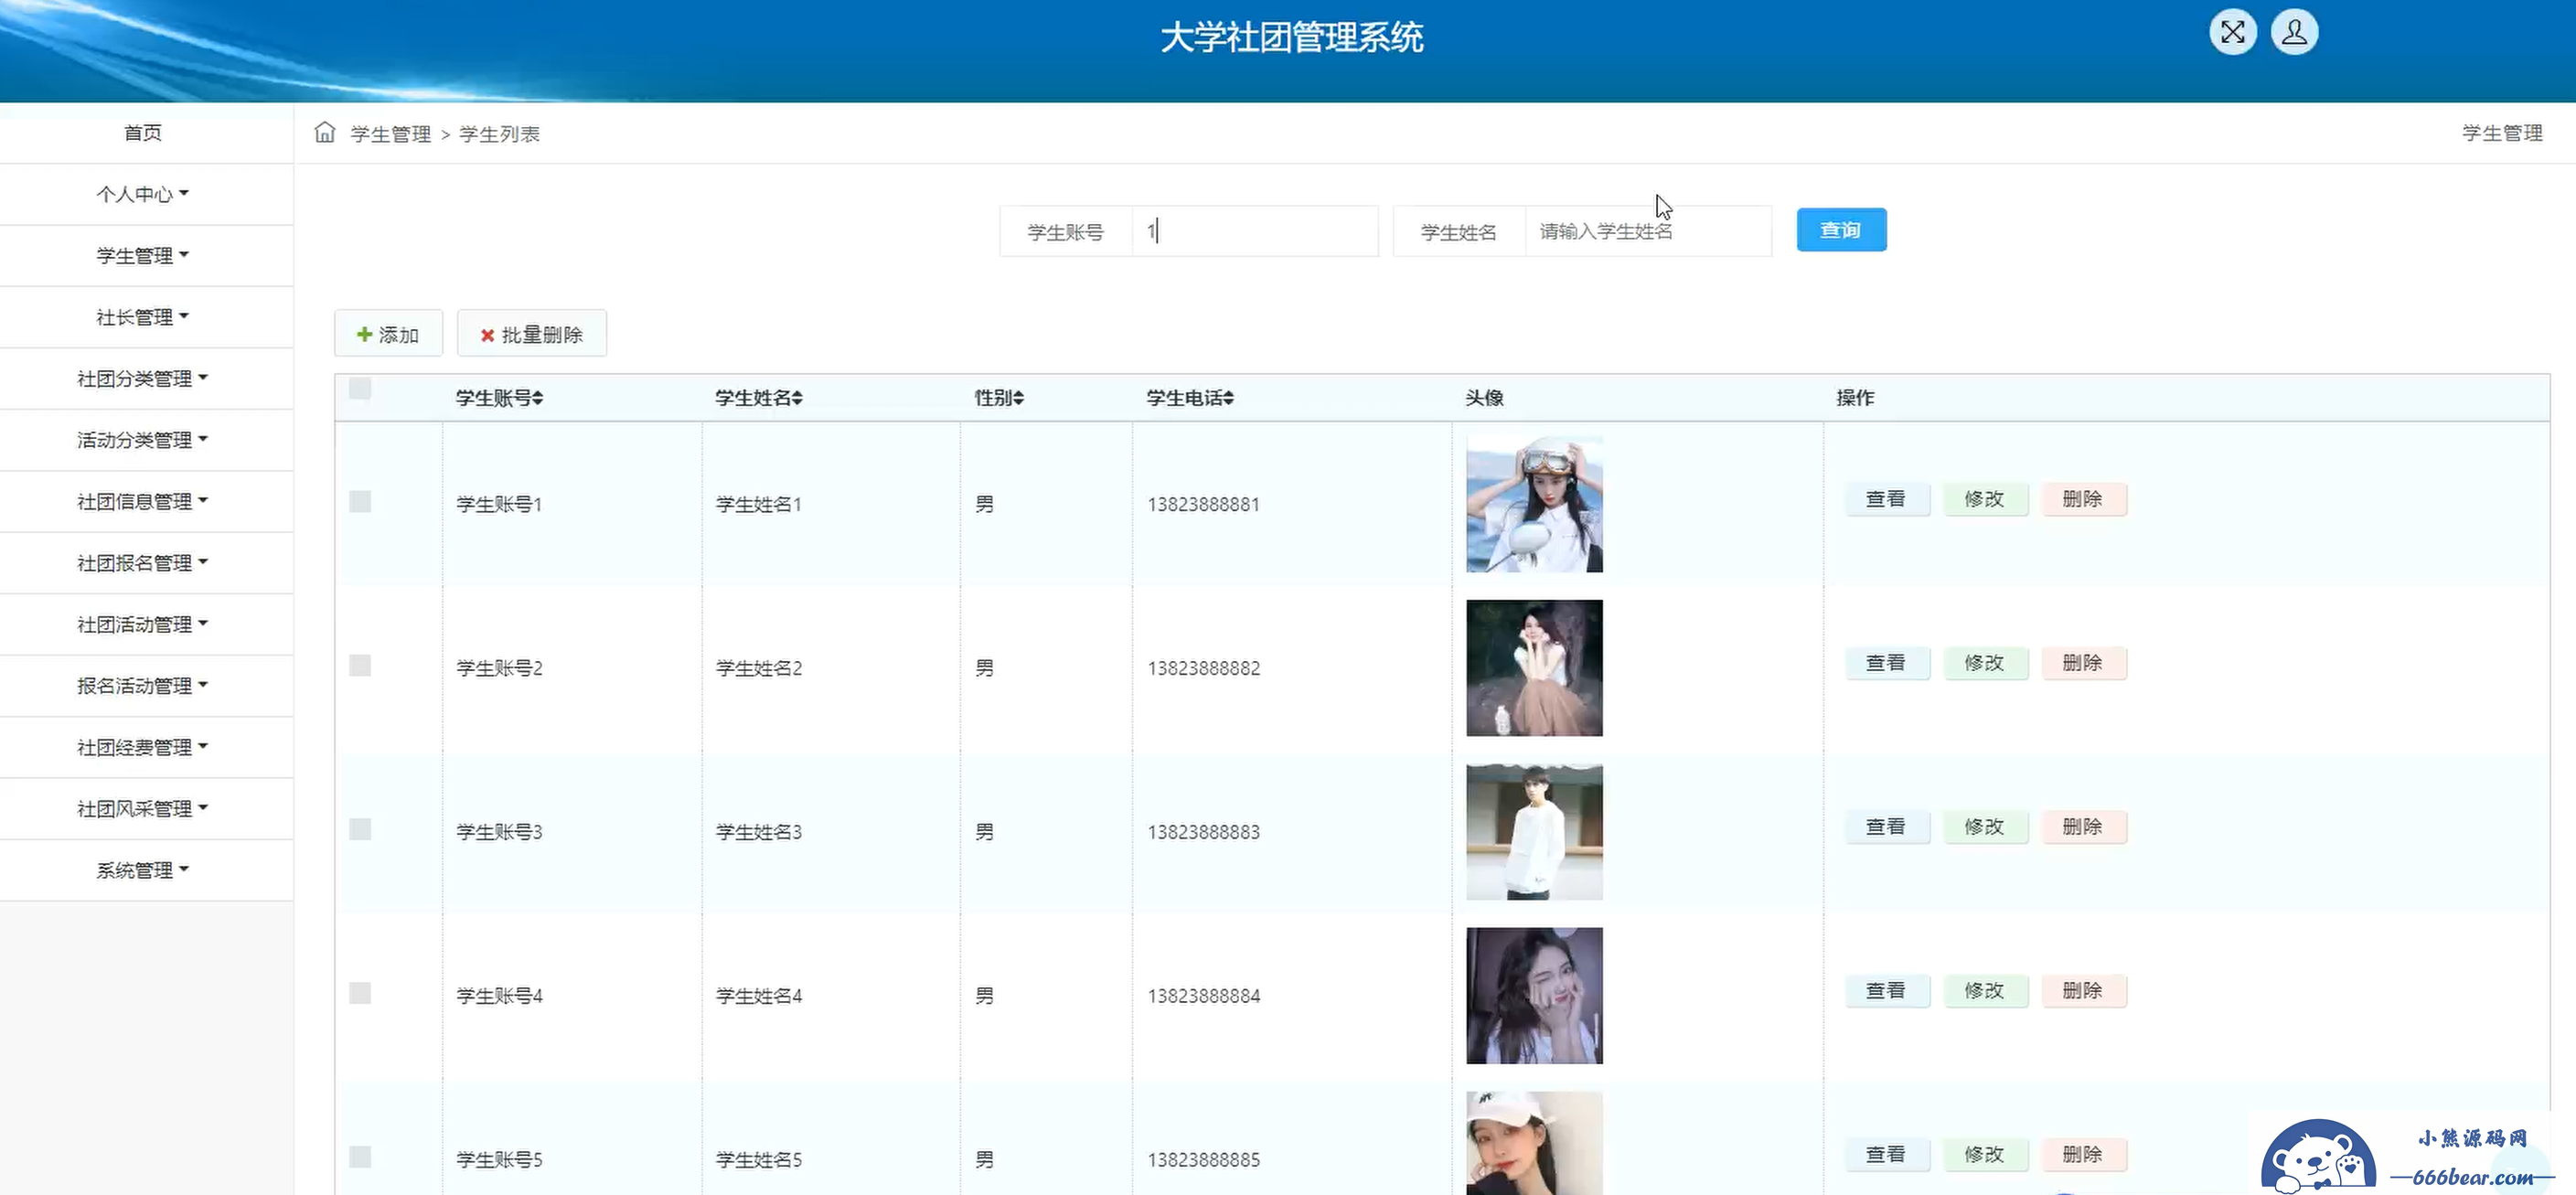The height and width of the screenshot is (1195, 2576).
Task: Click 修改 for 学生账号3
Action: 1985,827
